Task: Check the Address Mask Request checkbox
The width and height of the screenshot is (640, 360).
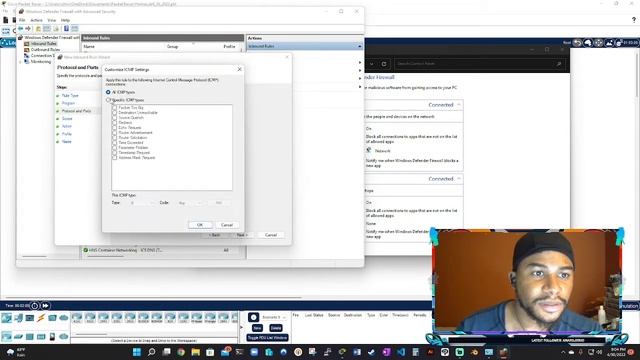Action: point(115,158)
